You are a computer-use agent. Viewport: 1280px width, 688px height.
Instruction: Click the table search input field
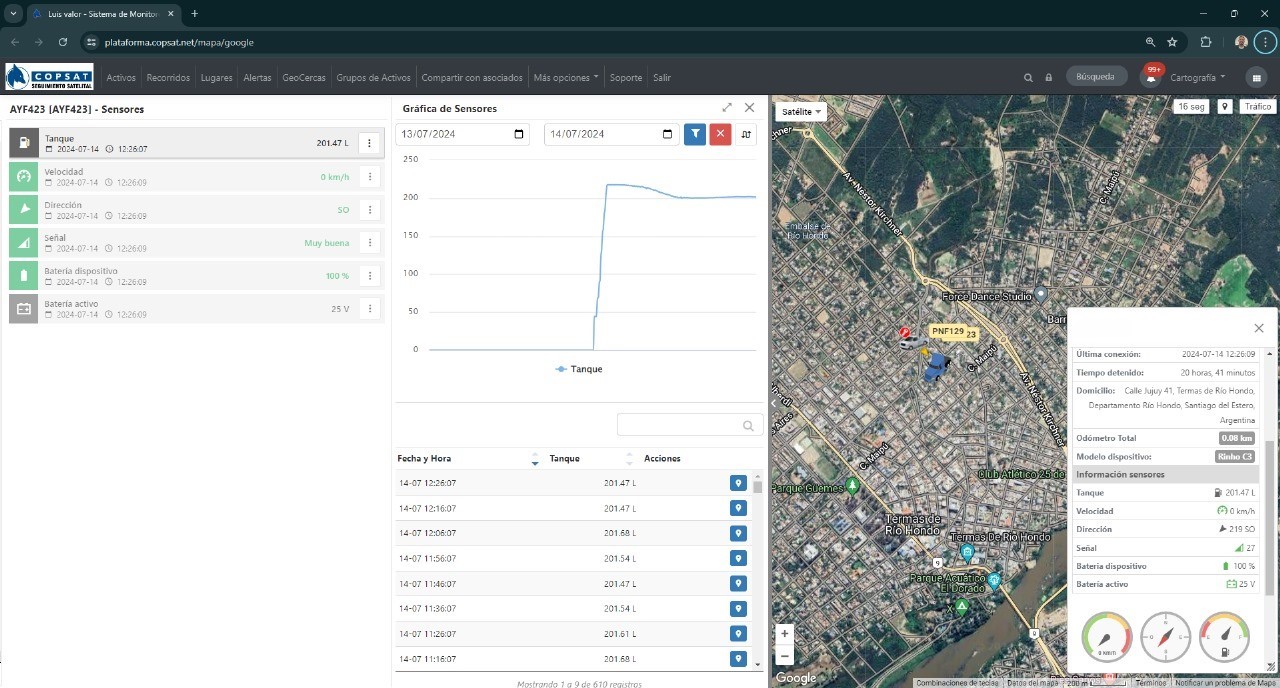point(689,424)
